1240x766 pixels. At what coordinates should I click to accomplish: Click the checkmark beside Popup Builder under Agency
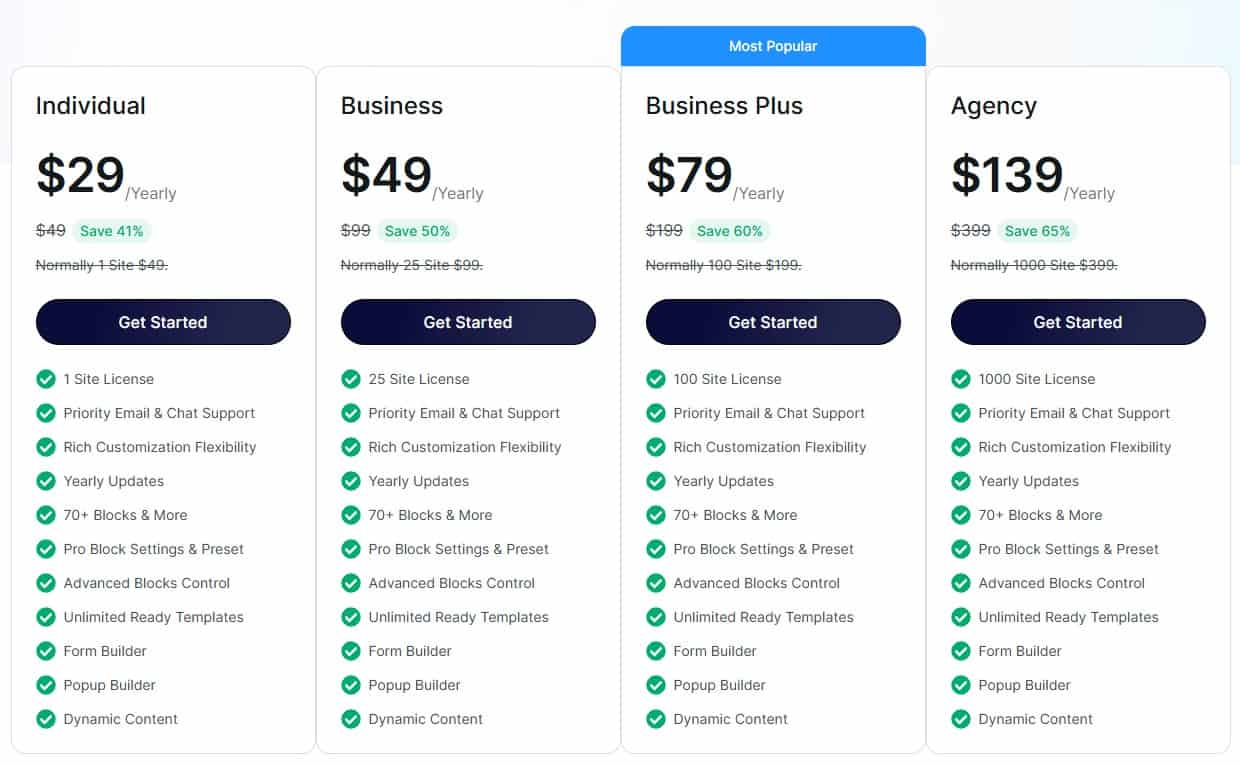point(961,685)
